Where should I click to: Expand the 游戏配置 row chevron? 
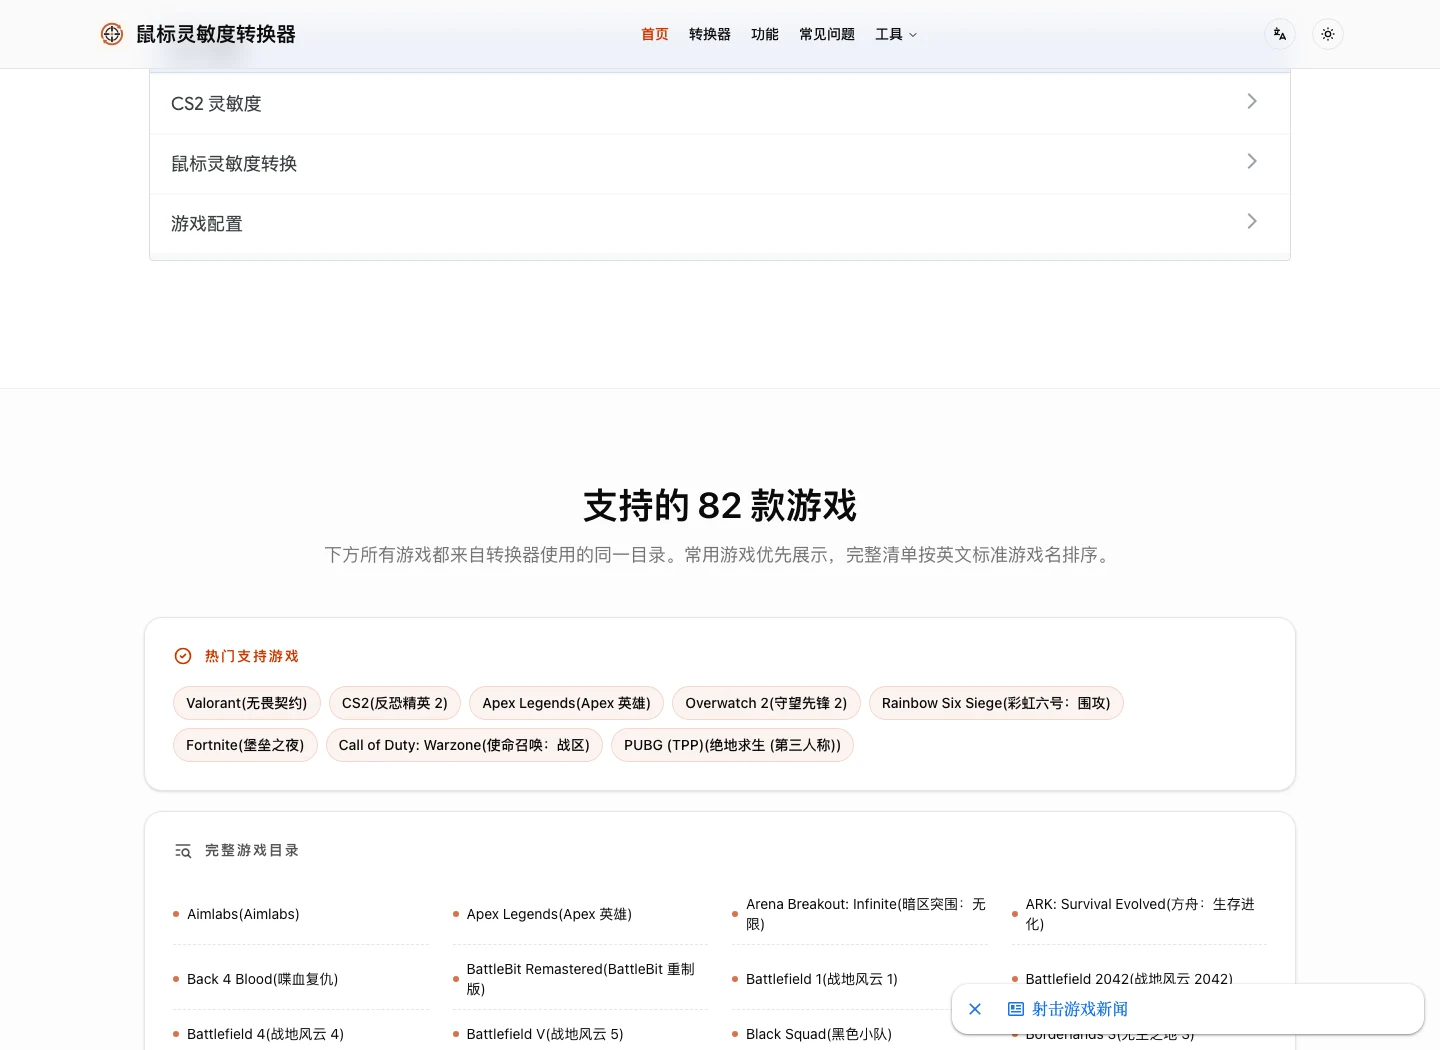(x=1252, y=221)
